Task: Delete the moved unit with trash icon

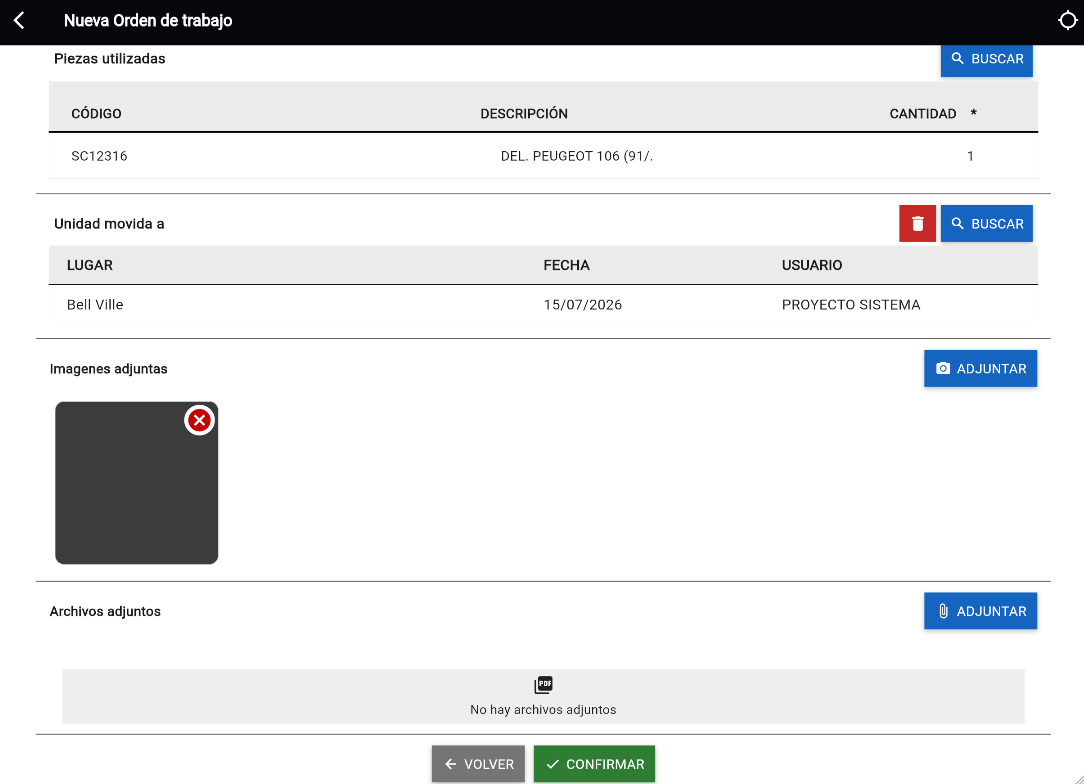Action: point(917,223)
